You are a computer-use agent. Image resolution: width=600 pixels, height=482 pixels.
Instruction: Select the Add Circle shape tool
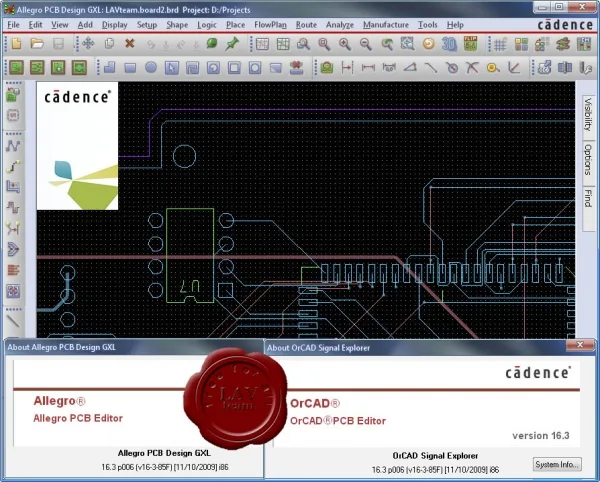click(x=151, y=68)
